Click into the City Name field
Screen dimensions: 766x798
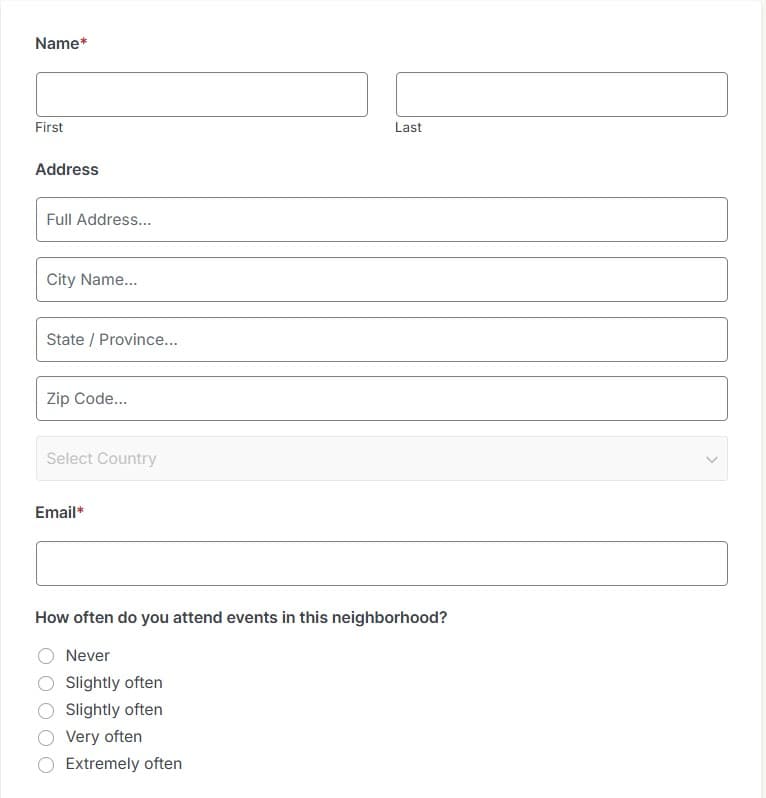point(382,279)
